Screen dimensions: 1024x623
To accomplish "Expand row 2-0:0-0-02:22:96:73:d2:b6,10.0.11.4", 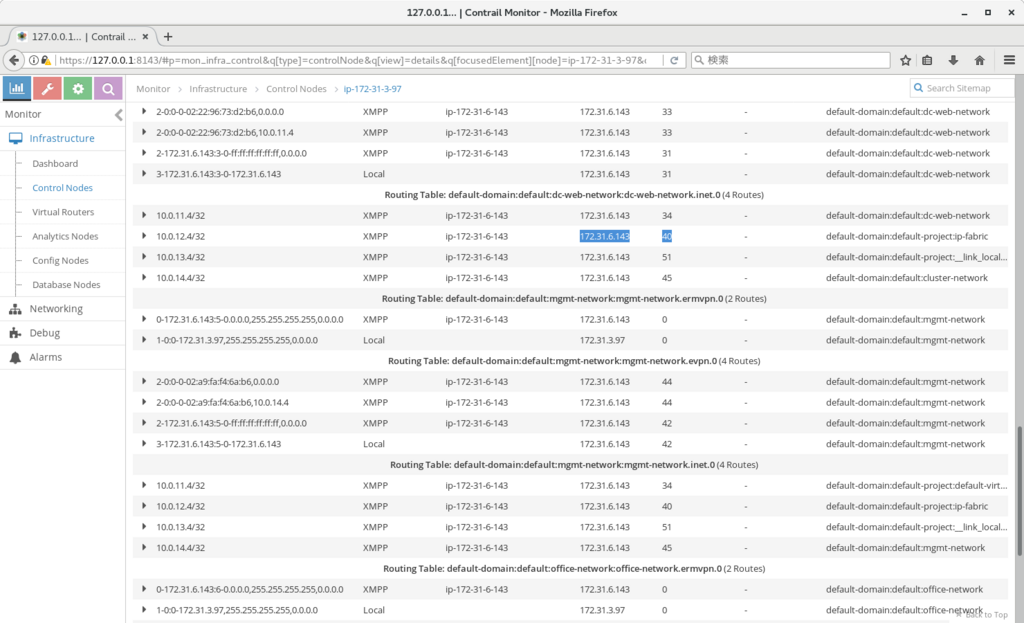I will pyautogui.click(x=144, y=133).
